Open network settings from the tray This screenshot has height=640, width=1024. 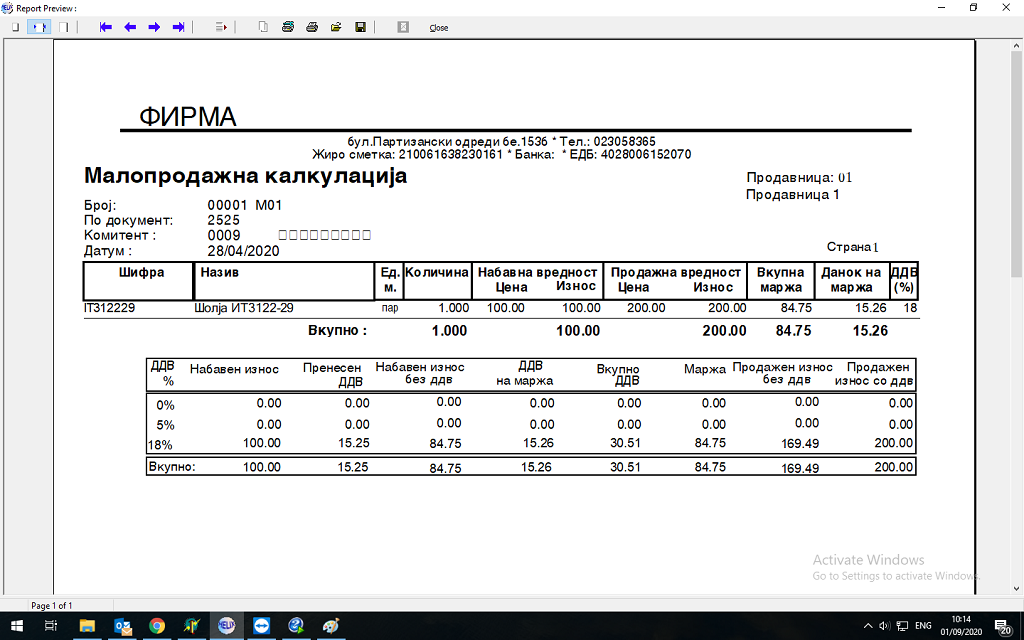903,626
